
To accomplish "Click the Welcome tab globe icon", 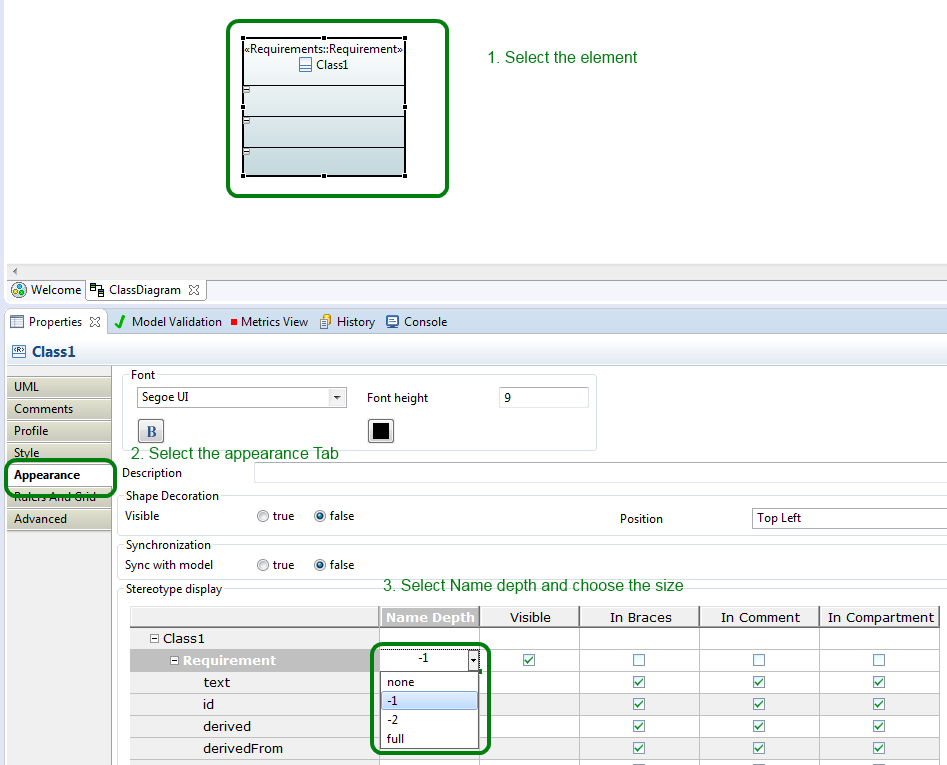I will 19,290.
